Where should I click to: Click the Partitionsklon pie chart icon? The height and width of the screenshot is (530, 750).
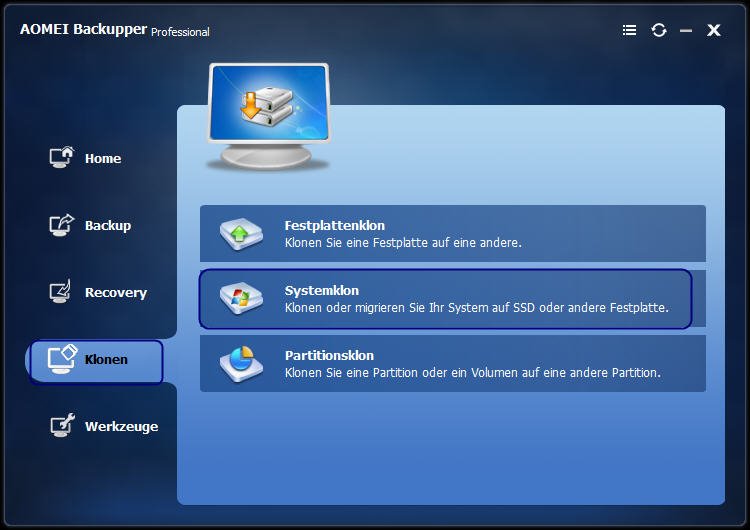(241, 364)
